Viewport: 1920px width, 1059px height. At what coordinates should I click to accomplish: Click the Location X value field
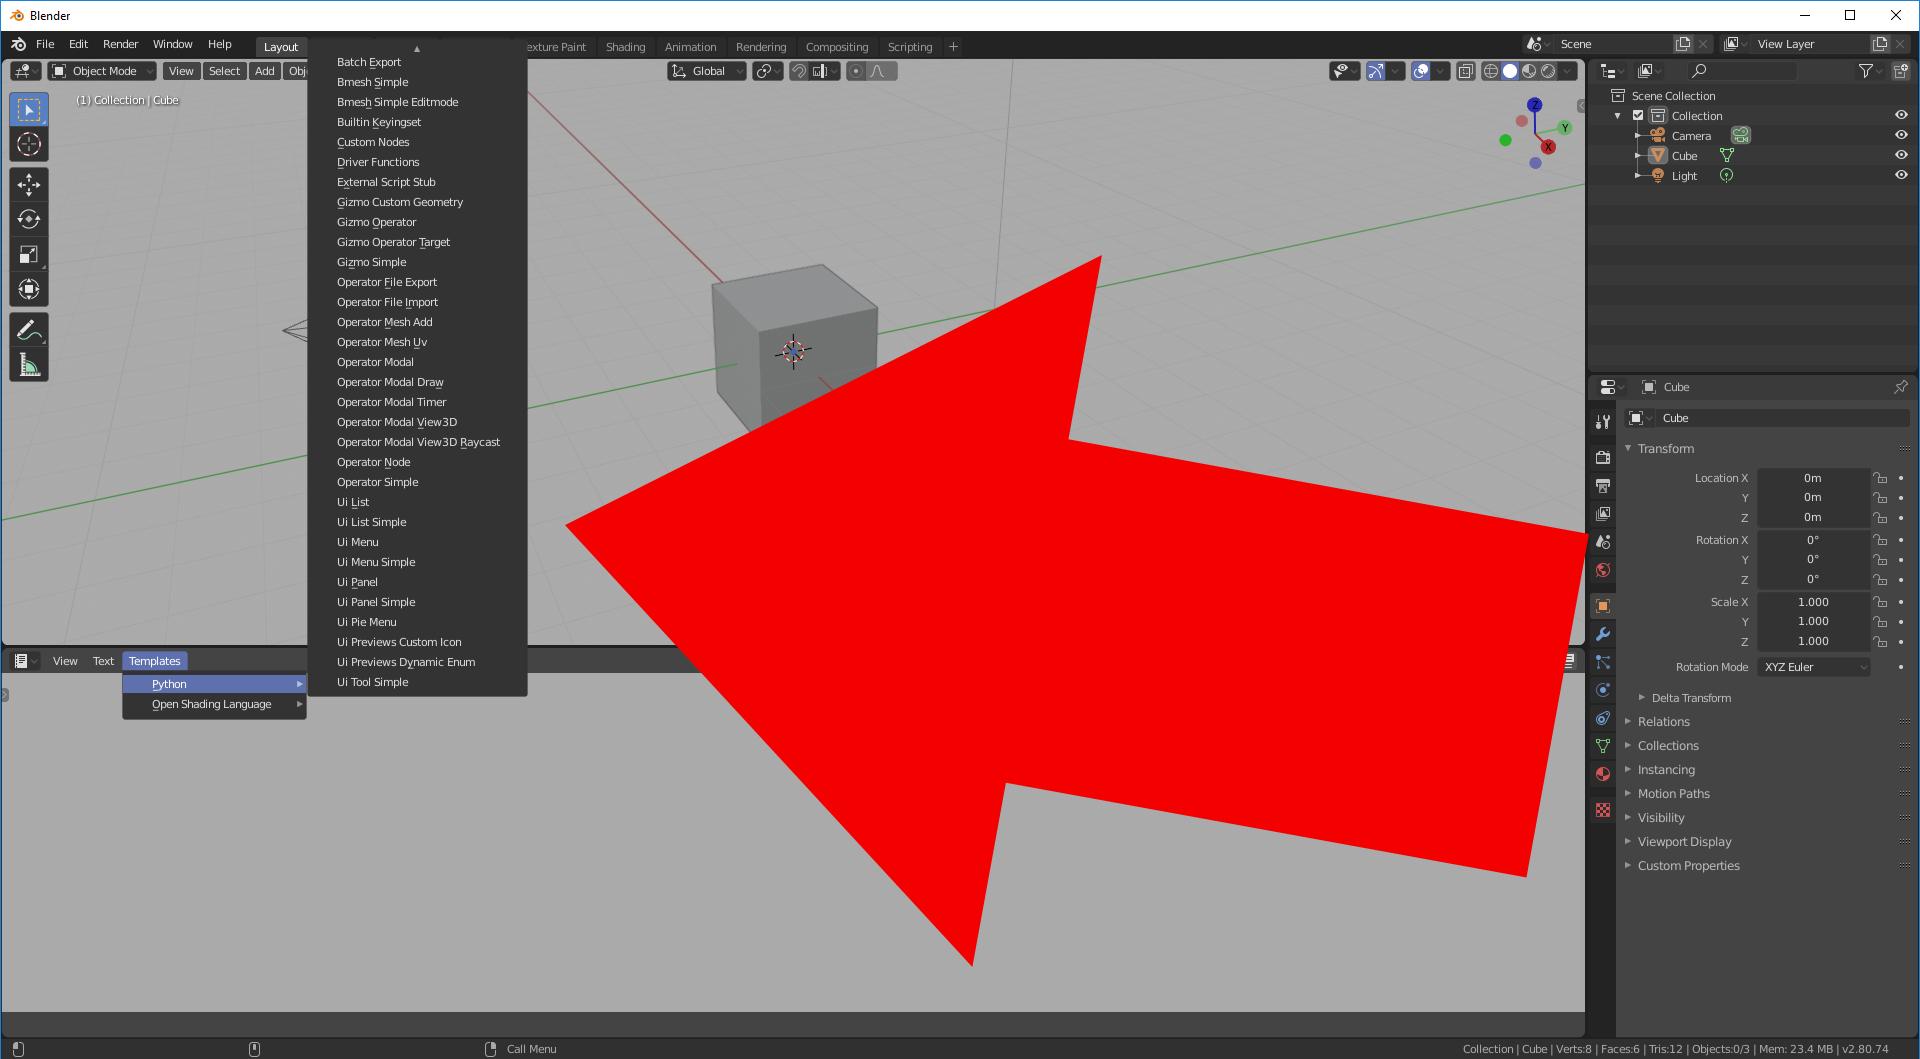point(1813,478)
